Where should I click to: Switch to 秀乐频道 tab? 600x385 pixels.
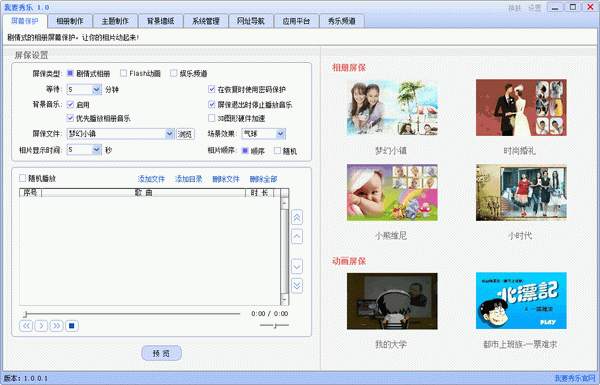[341, 21]
